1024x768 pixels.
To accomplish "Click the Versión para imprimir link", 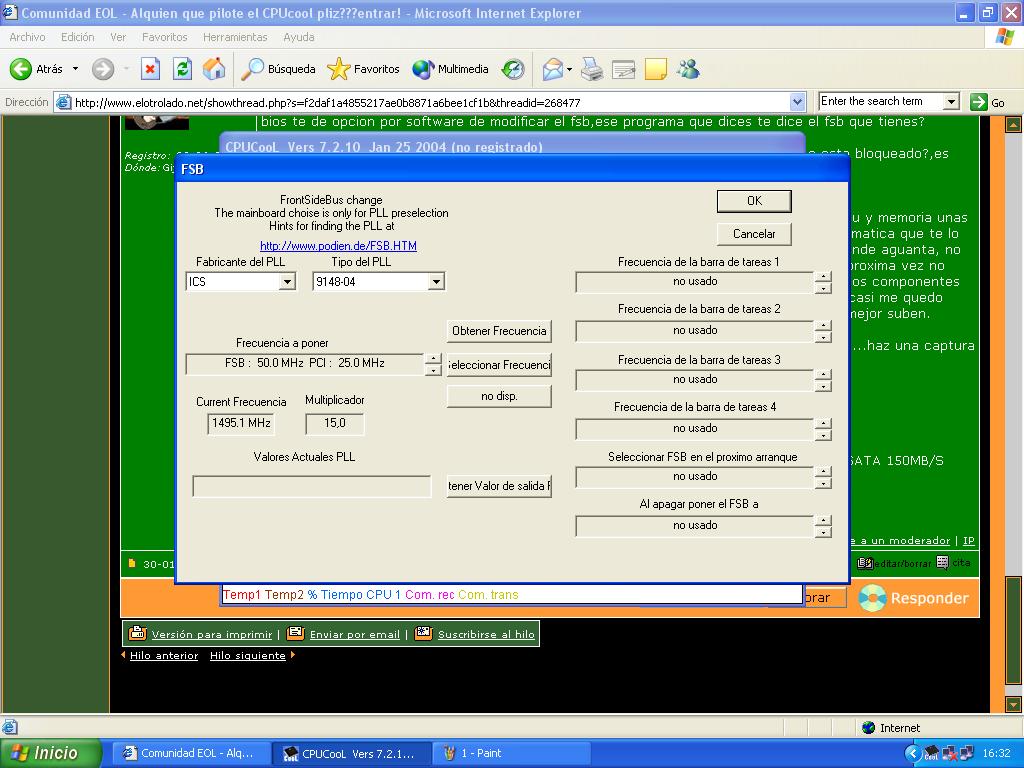I will click(212, 634).
